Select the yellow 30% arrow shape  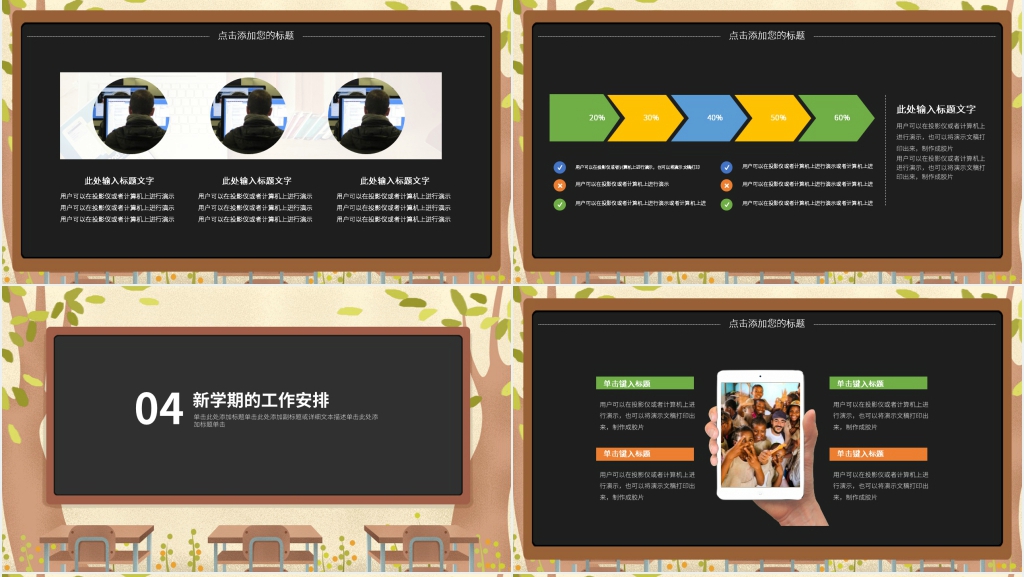648,118
